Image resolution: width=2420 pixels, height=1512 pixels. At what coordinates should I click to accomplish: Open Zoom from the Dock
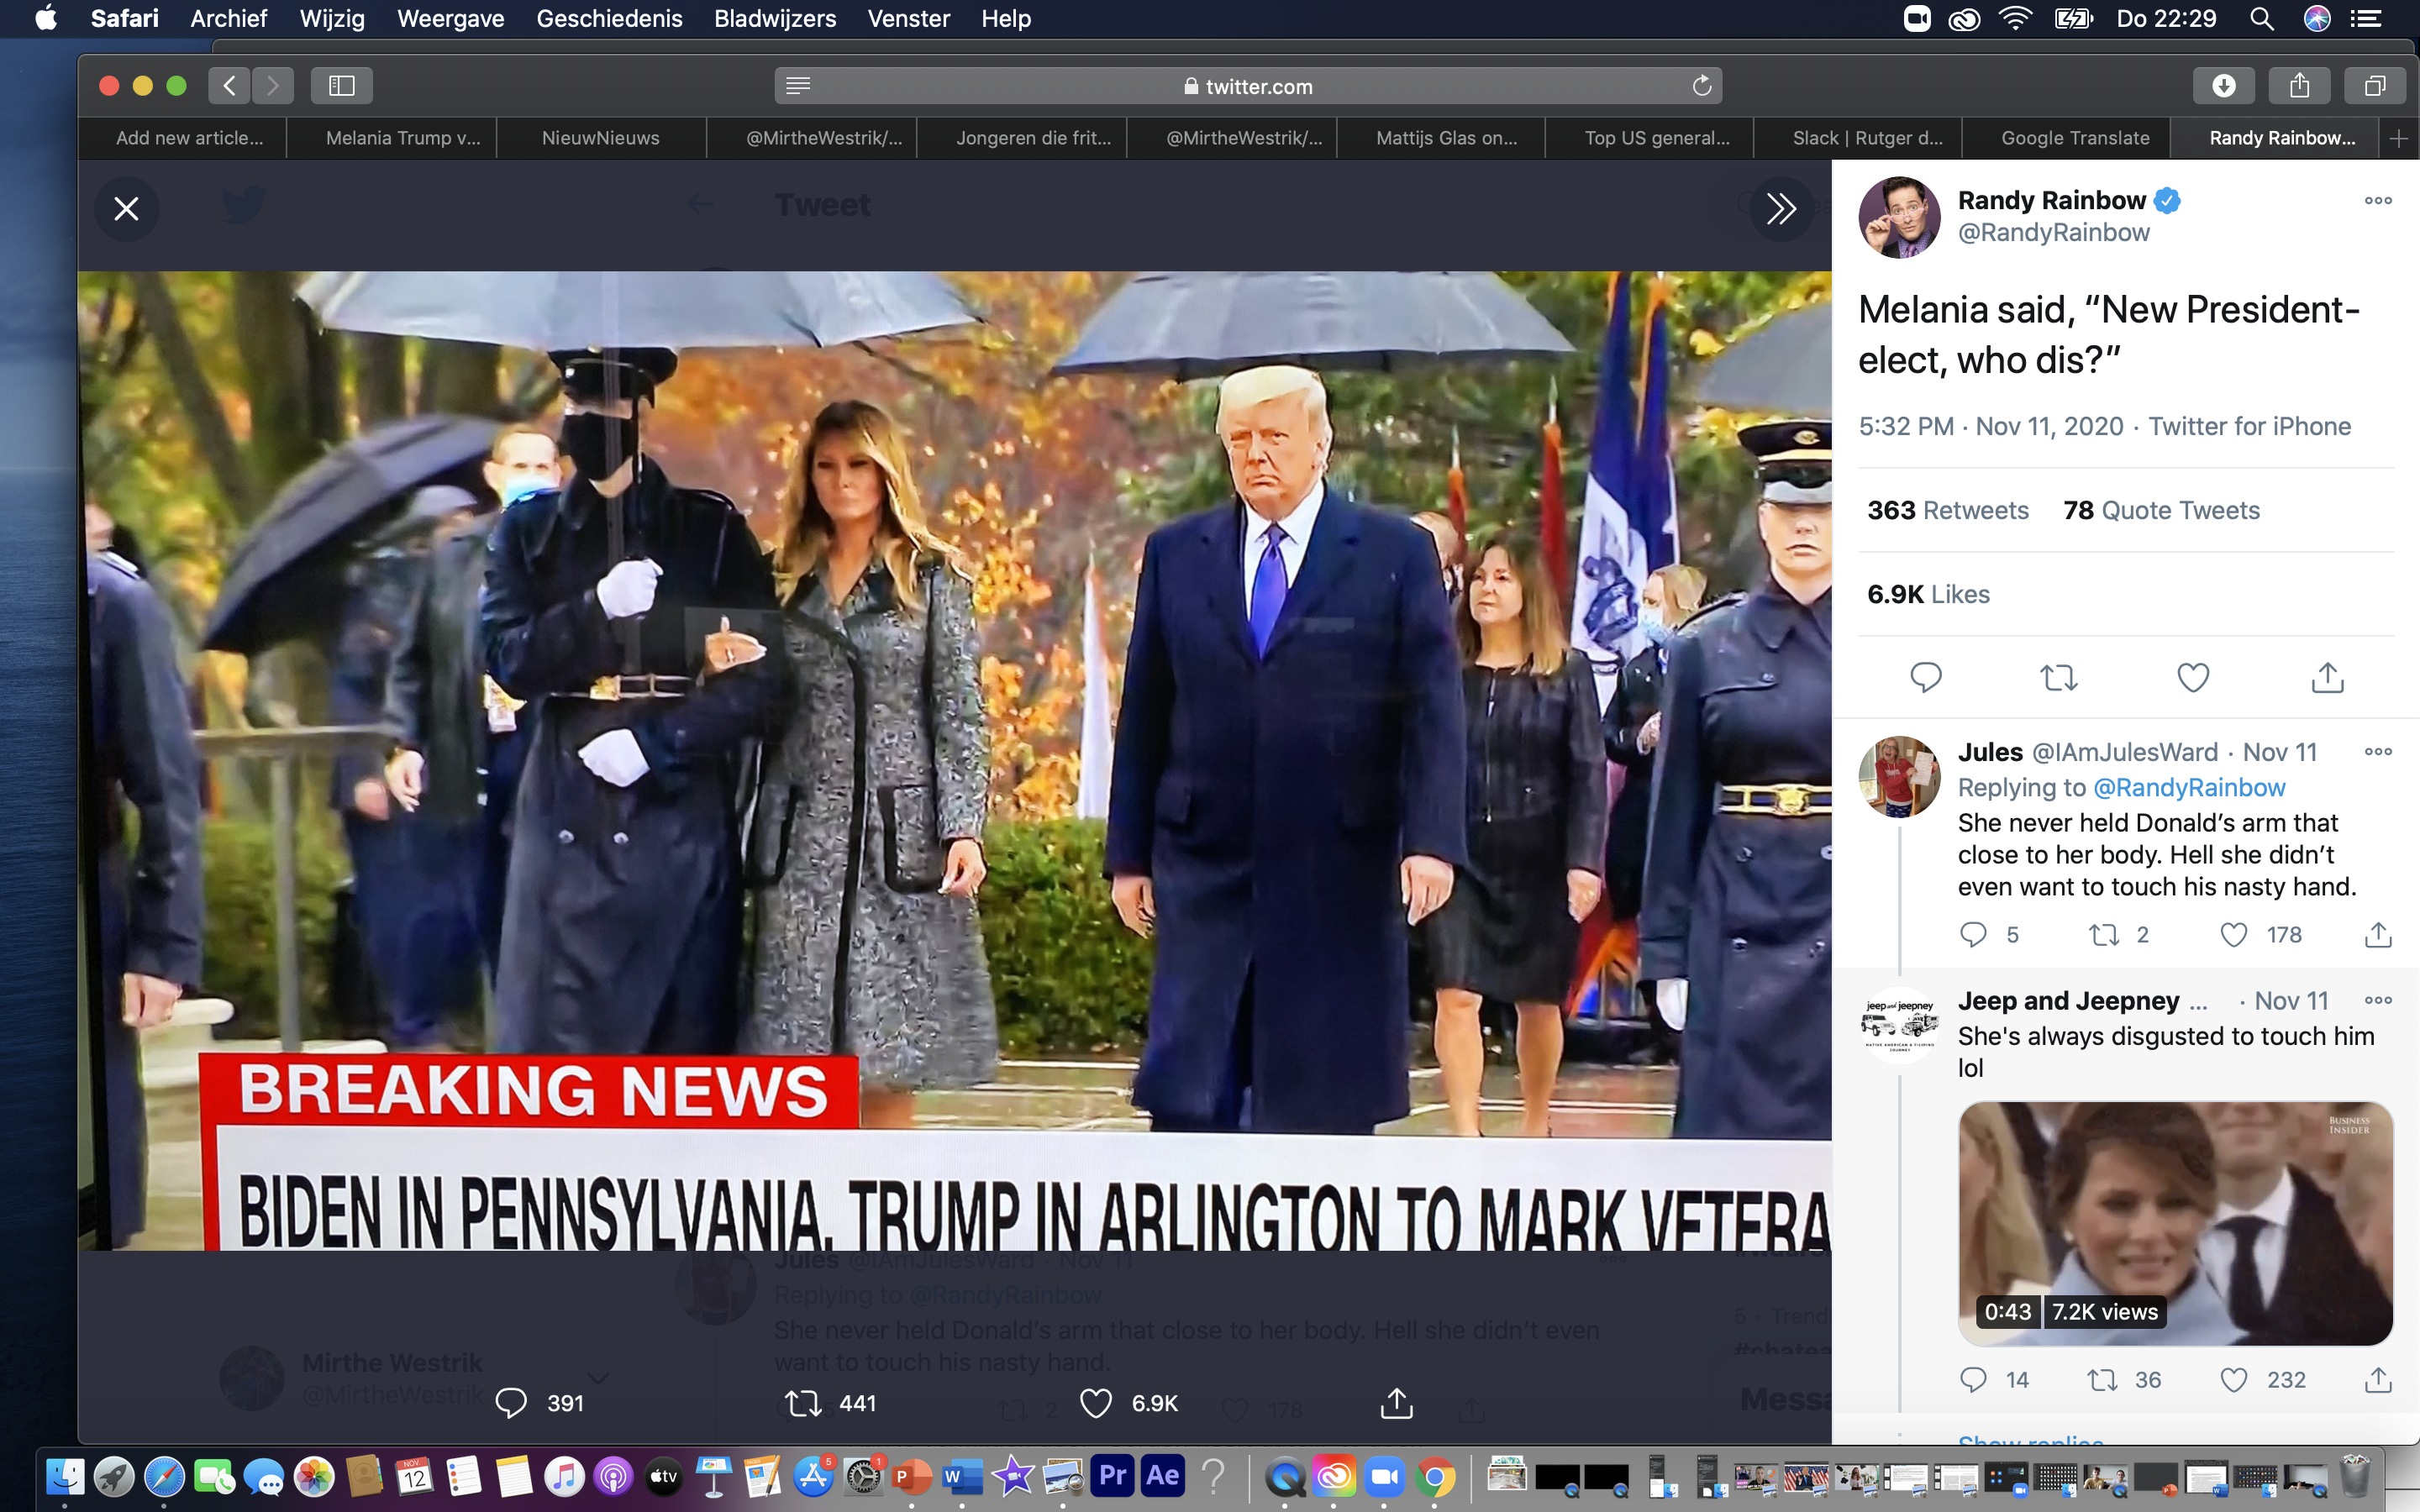(x=1385, y=1476)
